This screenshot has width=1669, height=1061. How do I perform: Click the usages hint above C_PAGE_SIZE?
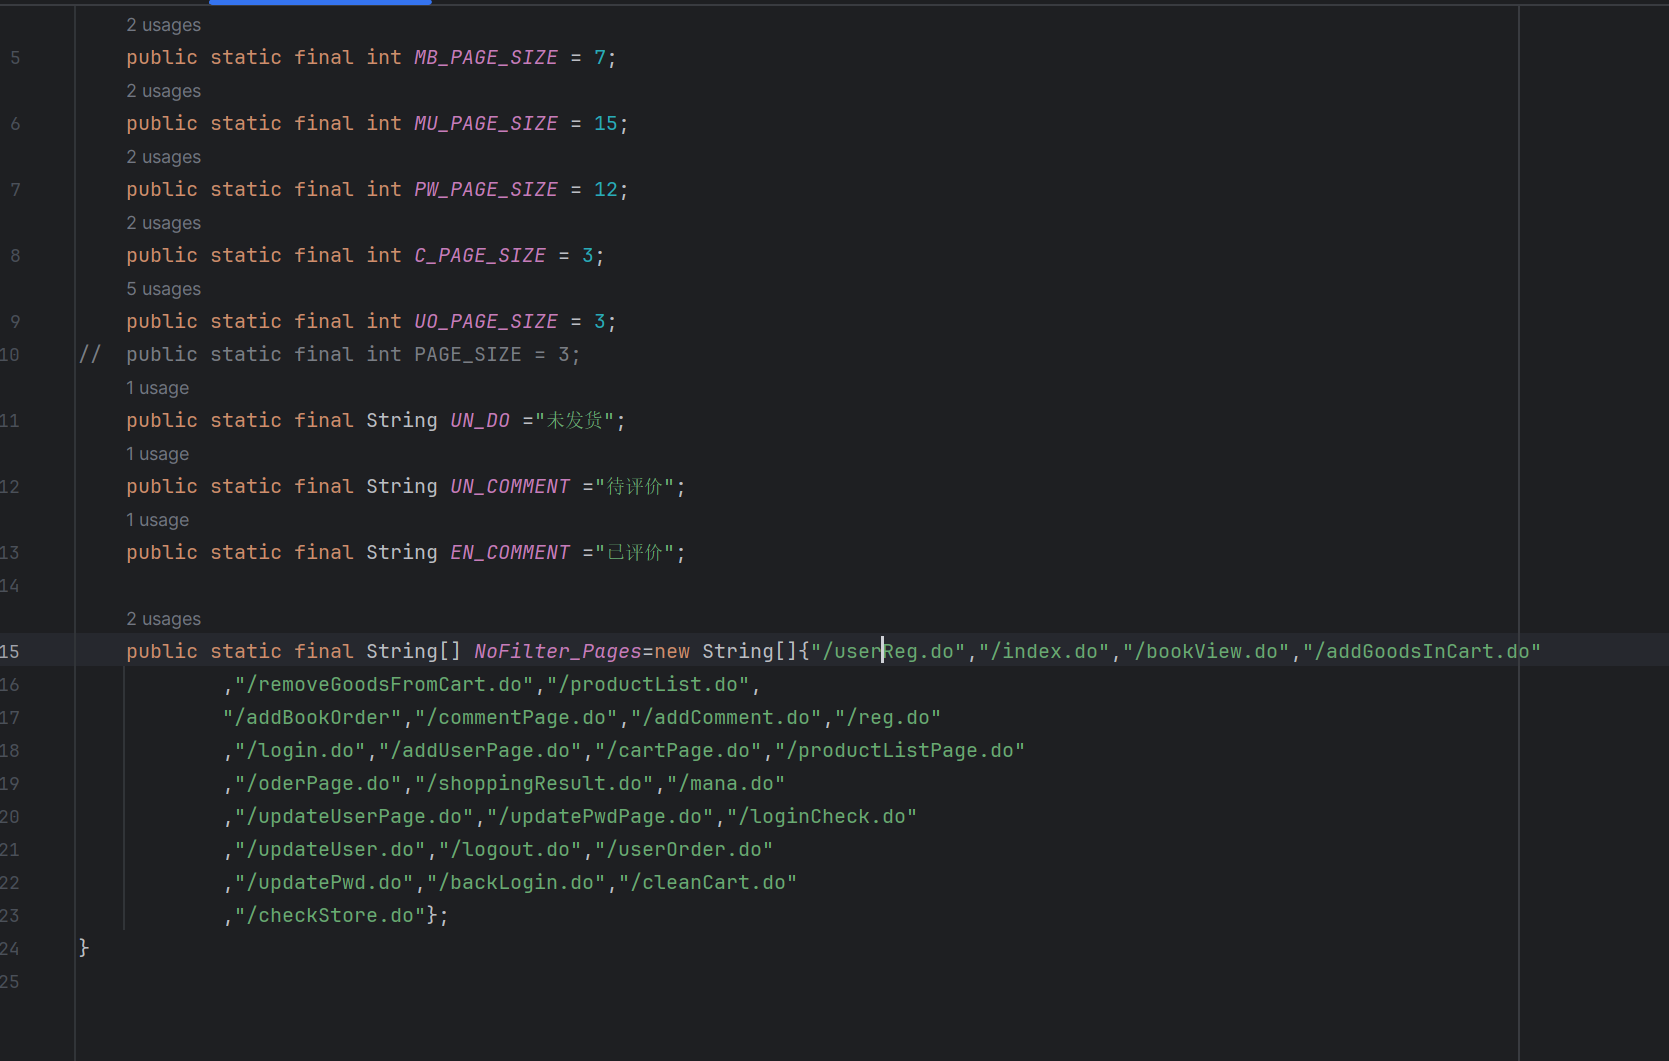pos(163,223)
